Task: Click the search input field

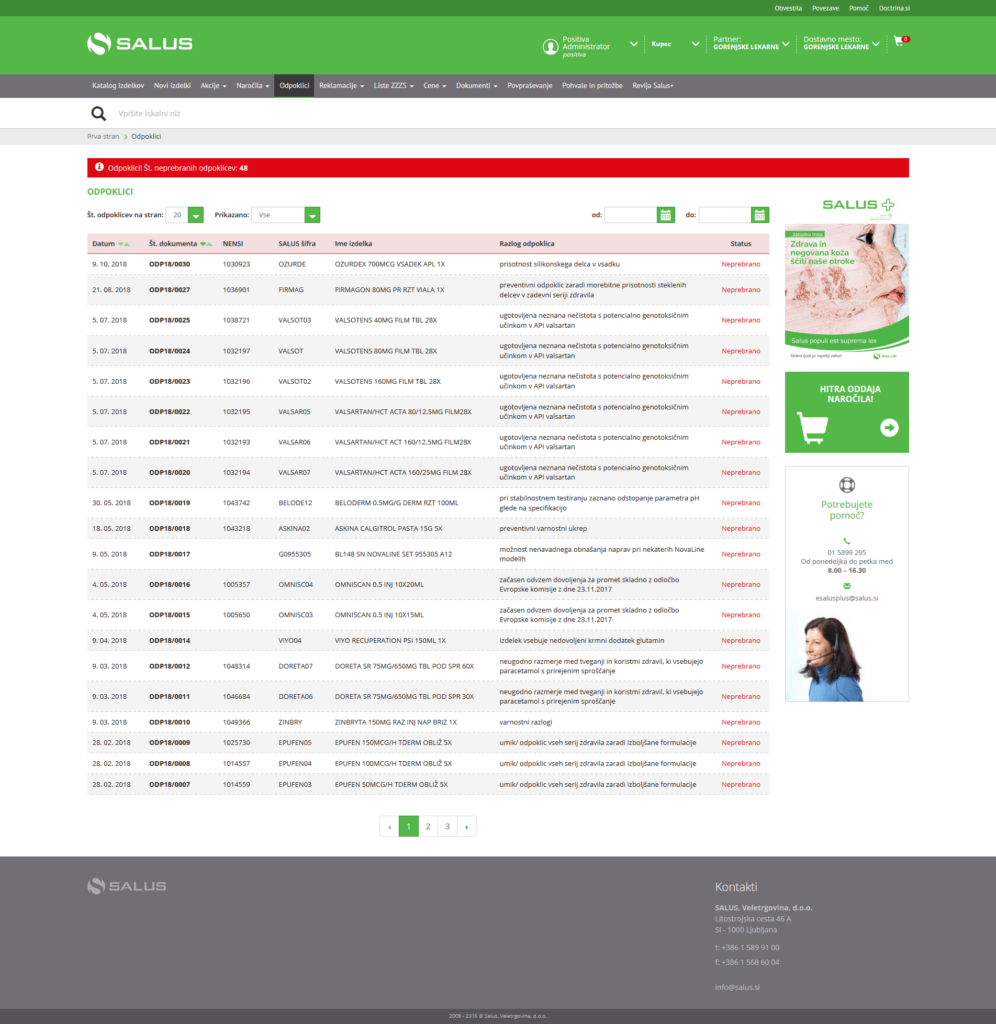Action: pyautogui.click(x=496, y=114)
